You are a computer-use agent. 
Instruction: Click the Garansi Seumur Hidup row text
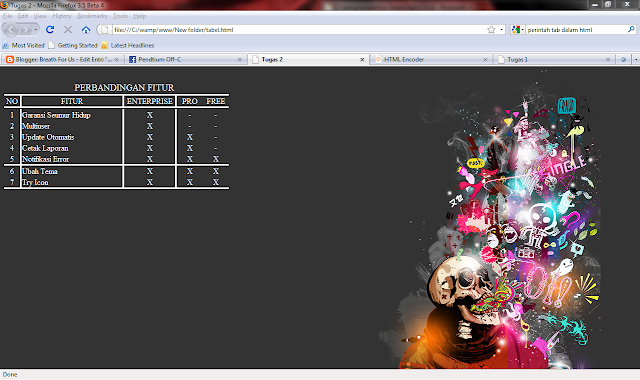pos(56,115)
